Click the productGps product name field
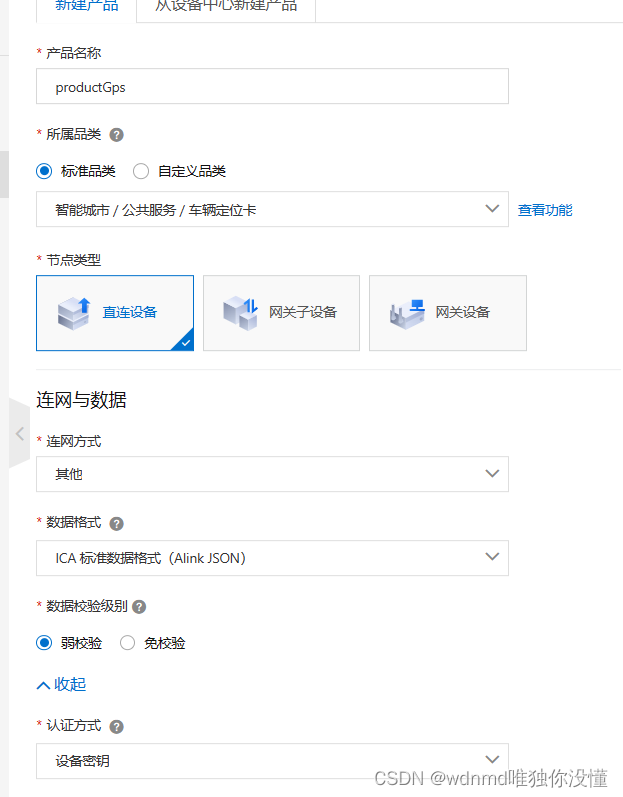The width and height of the screenshot is (623, 797). [272, 86]
